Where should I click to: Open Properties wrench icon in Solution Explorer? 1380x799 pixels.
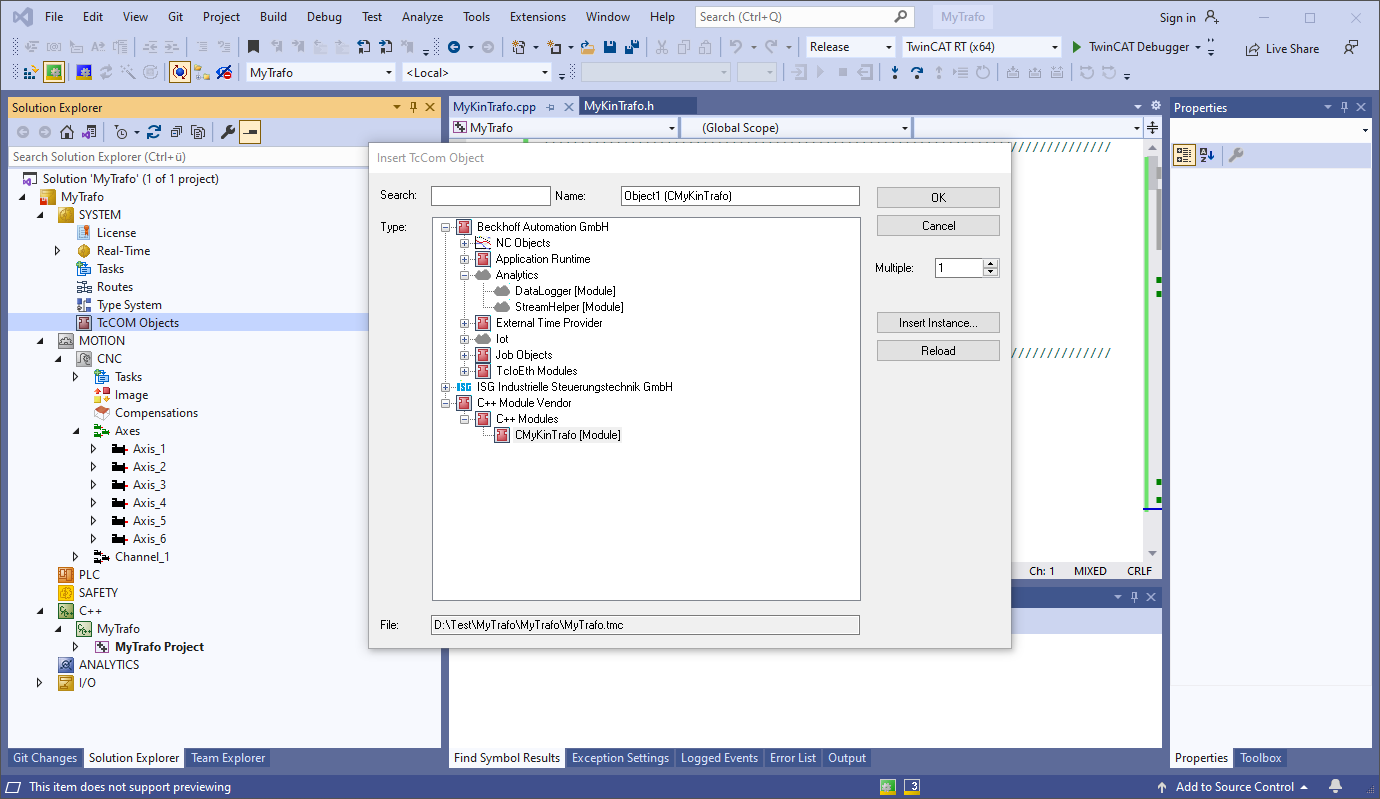pos(228,132)
